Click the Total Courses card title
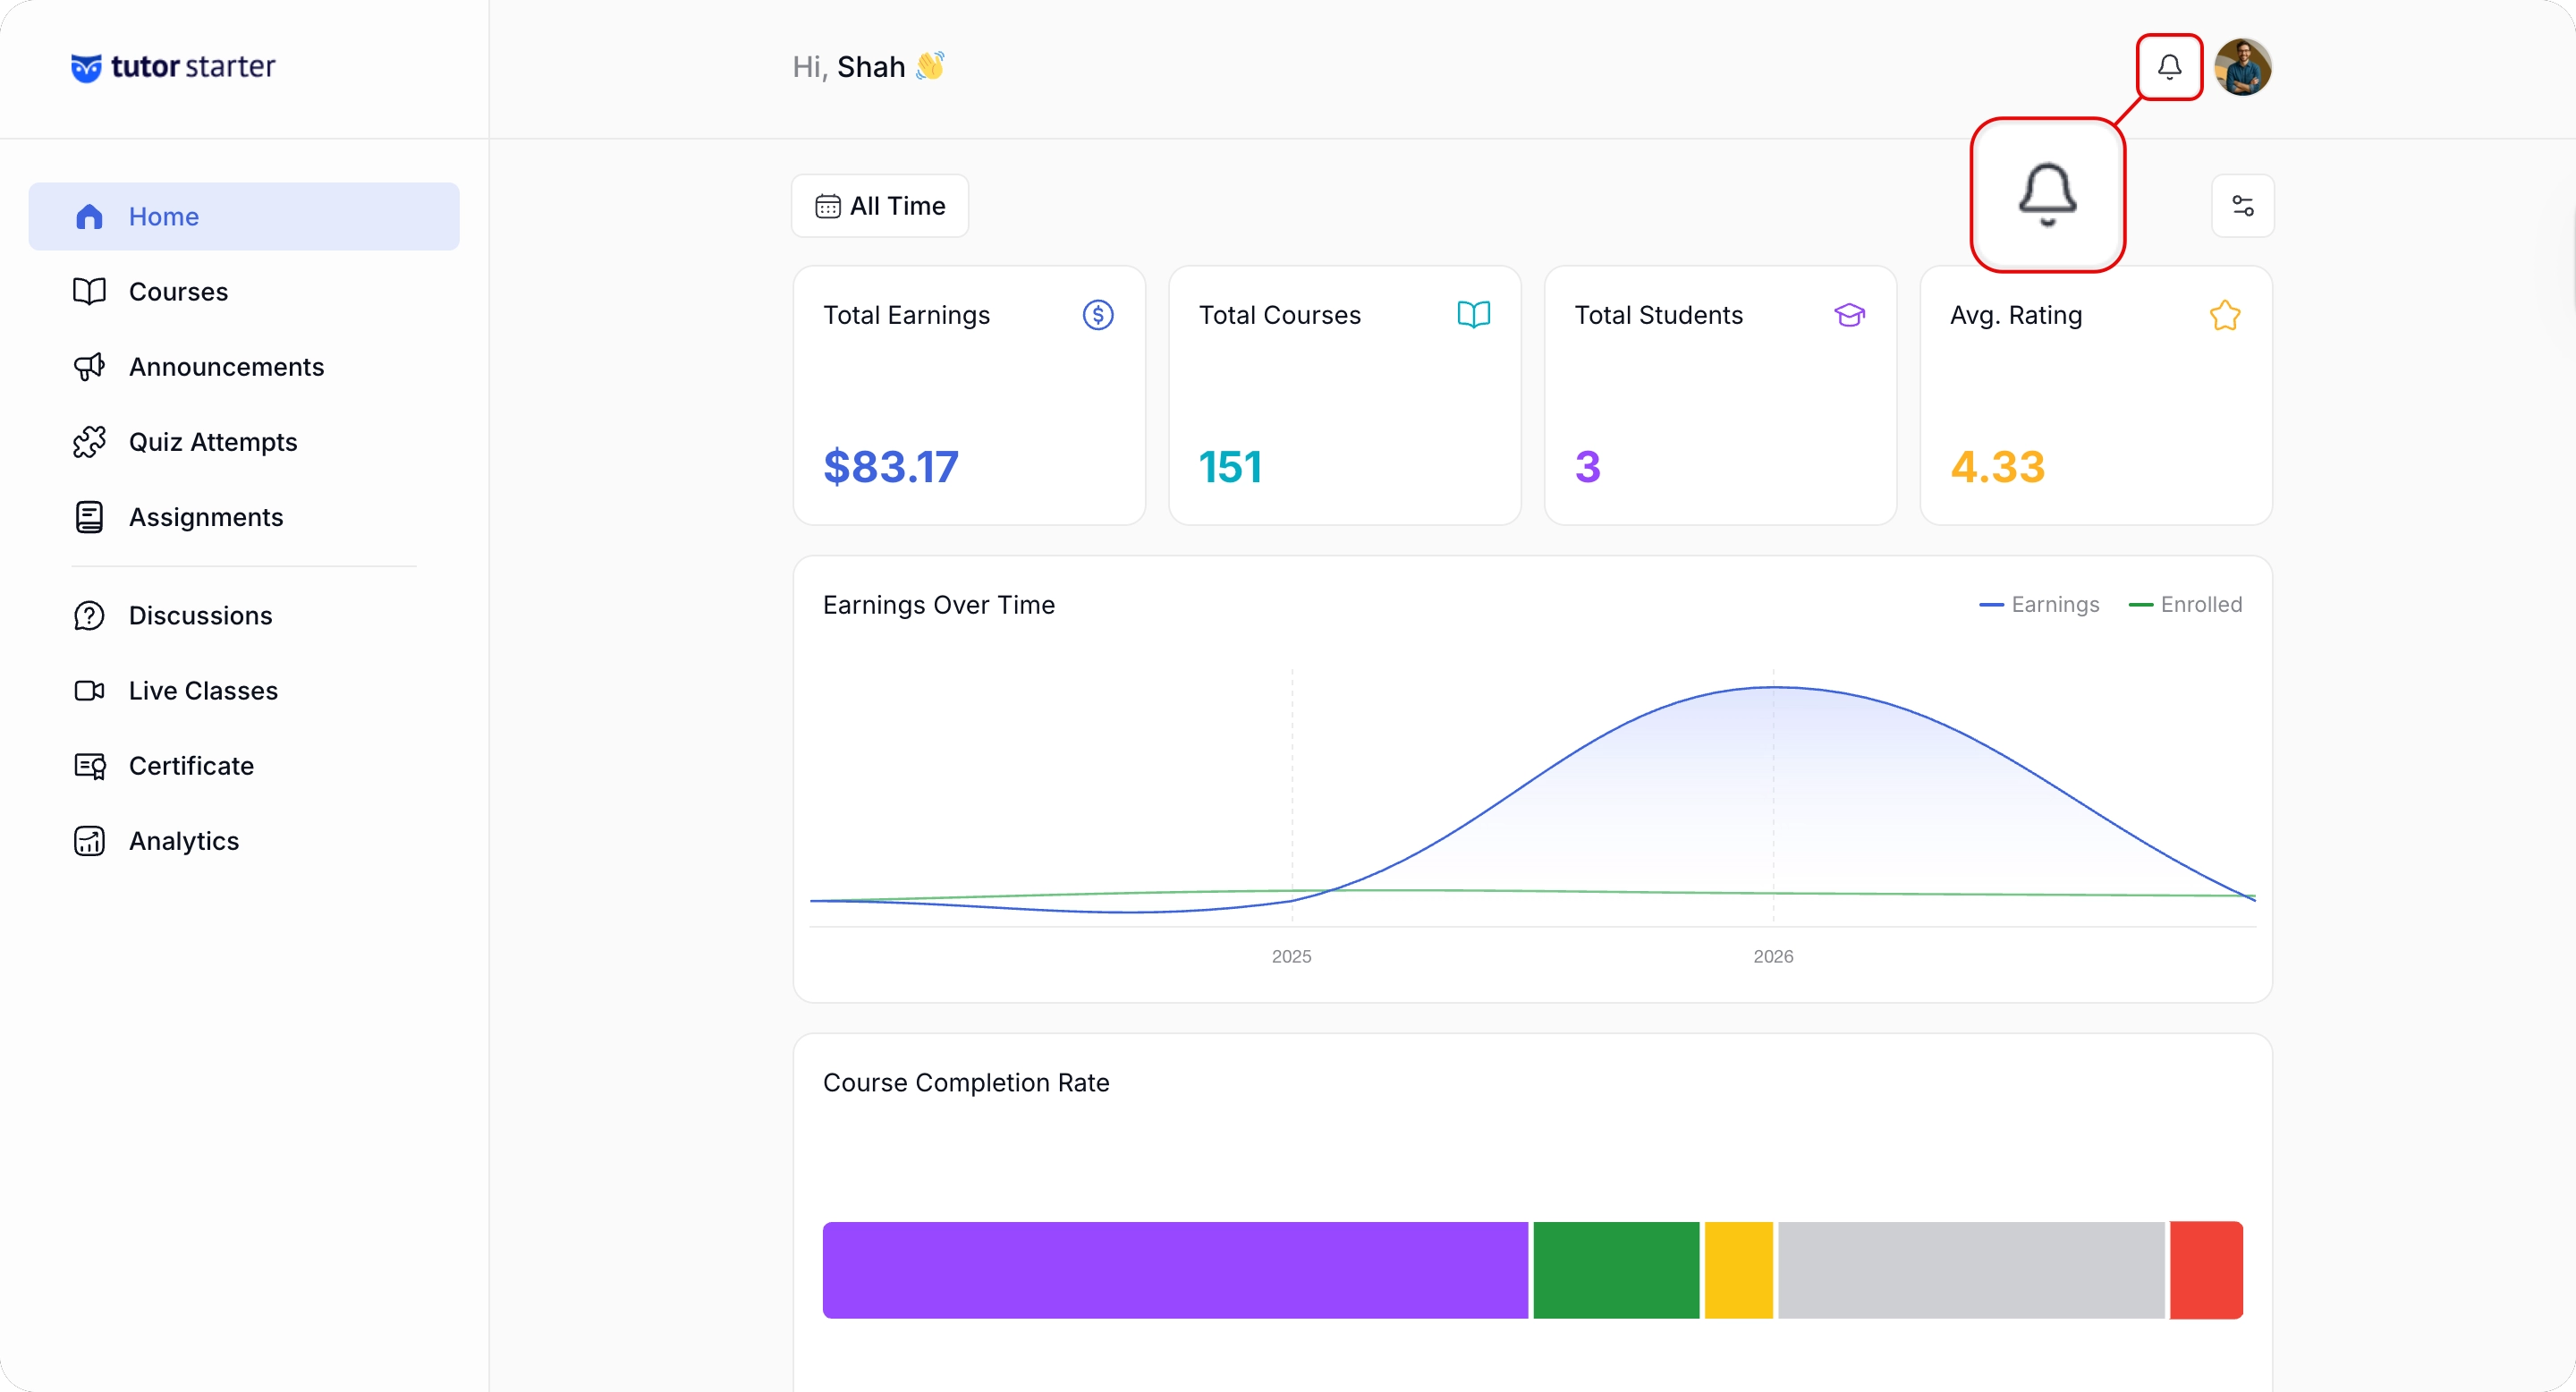 coord(1279,315)
